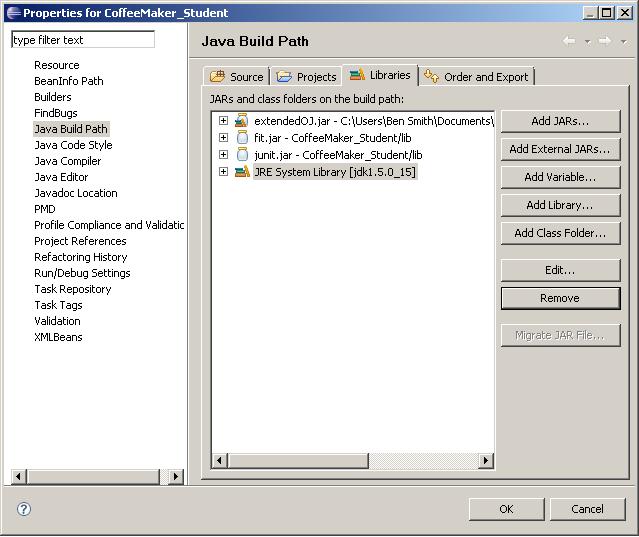Click the junit.jar jar icon
The width and height of the screenshot is (639, 537).
click(x=241, y=155)
